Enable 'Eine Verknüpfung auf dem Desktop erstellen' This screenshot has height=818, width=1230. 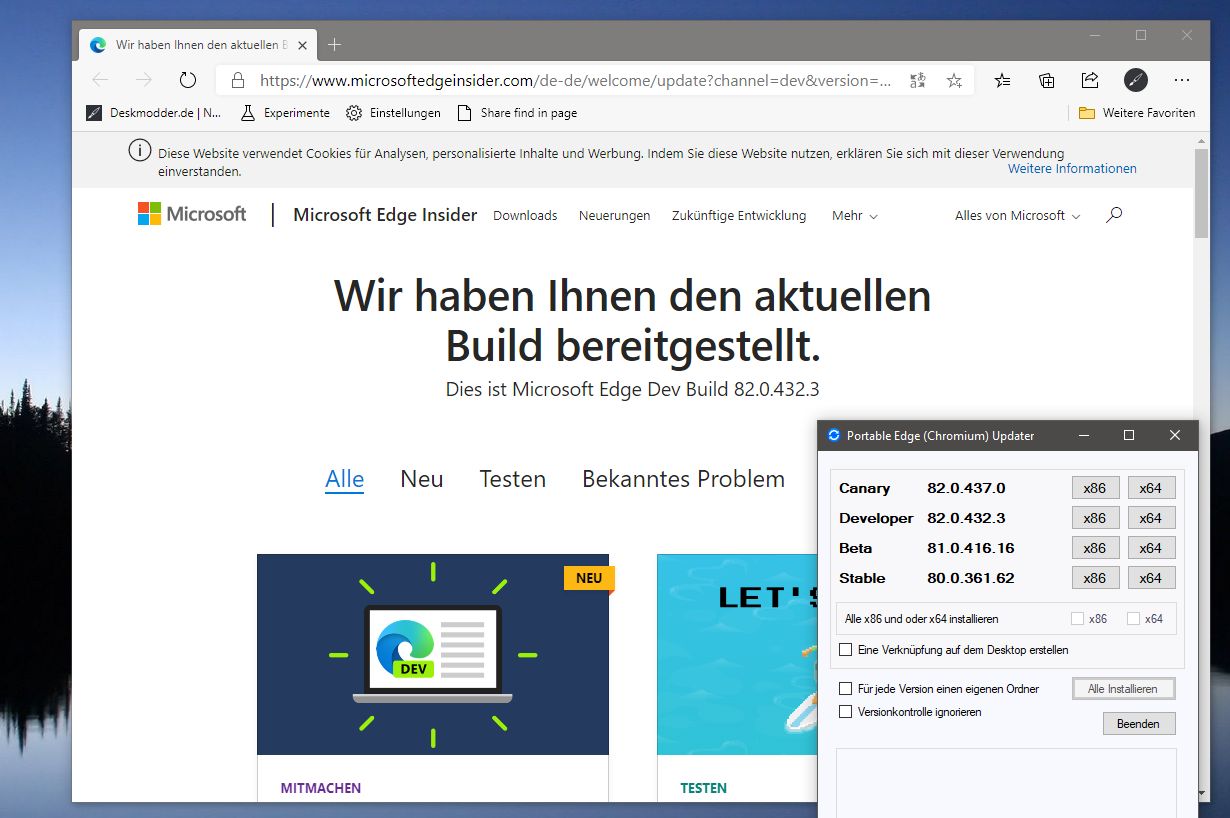click(x=846, y=650)
